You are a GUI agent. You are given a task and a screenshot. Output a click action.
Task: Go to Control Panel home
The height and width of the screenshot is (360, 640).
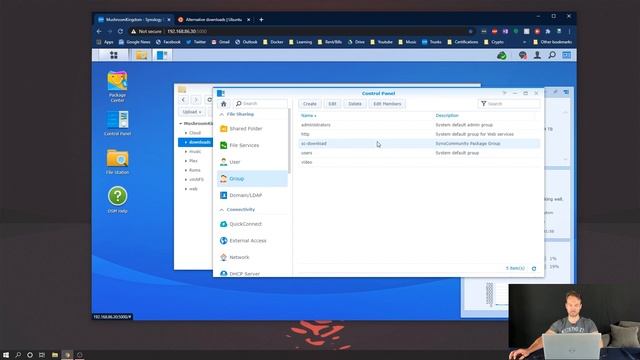coord(223,104)
